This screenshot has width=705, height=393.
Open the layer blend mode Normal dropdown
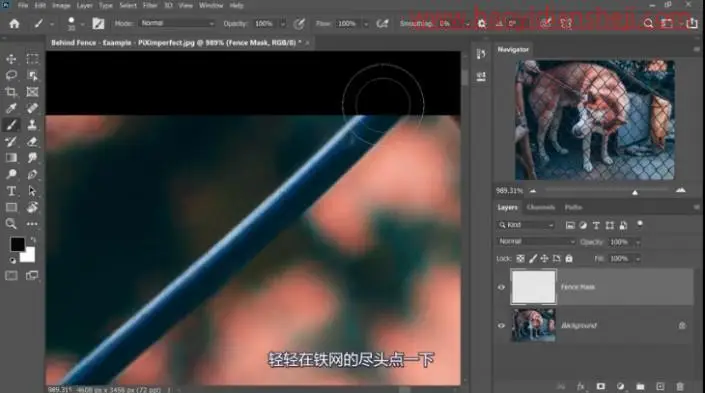[536, 241]
